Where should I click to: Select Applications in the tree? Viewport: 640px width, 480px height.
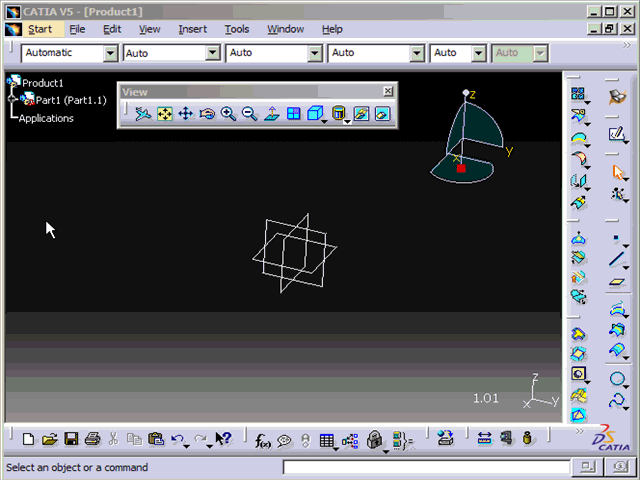46,118
